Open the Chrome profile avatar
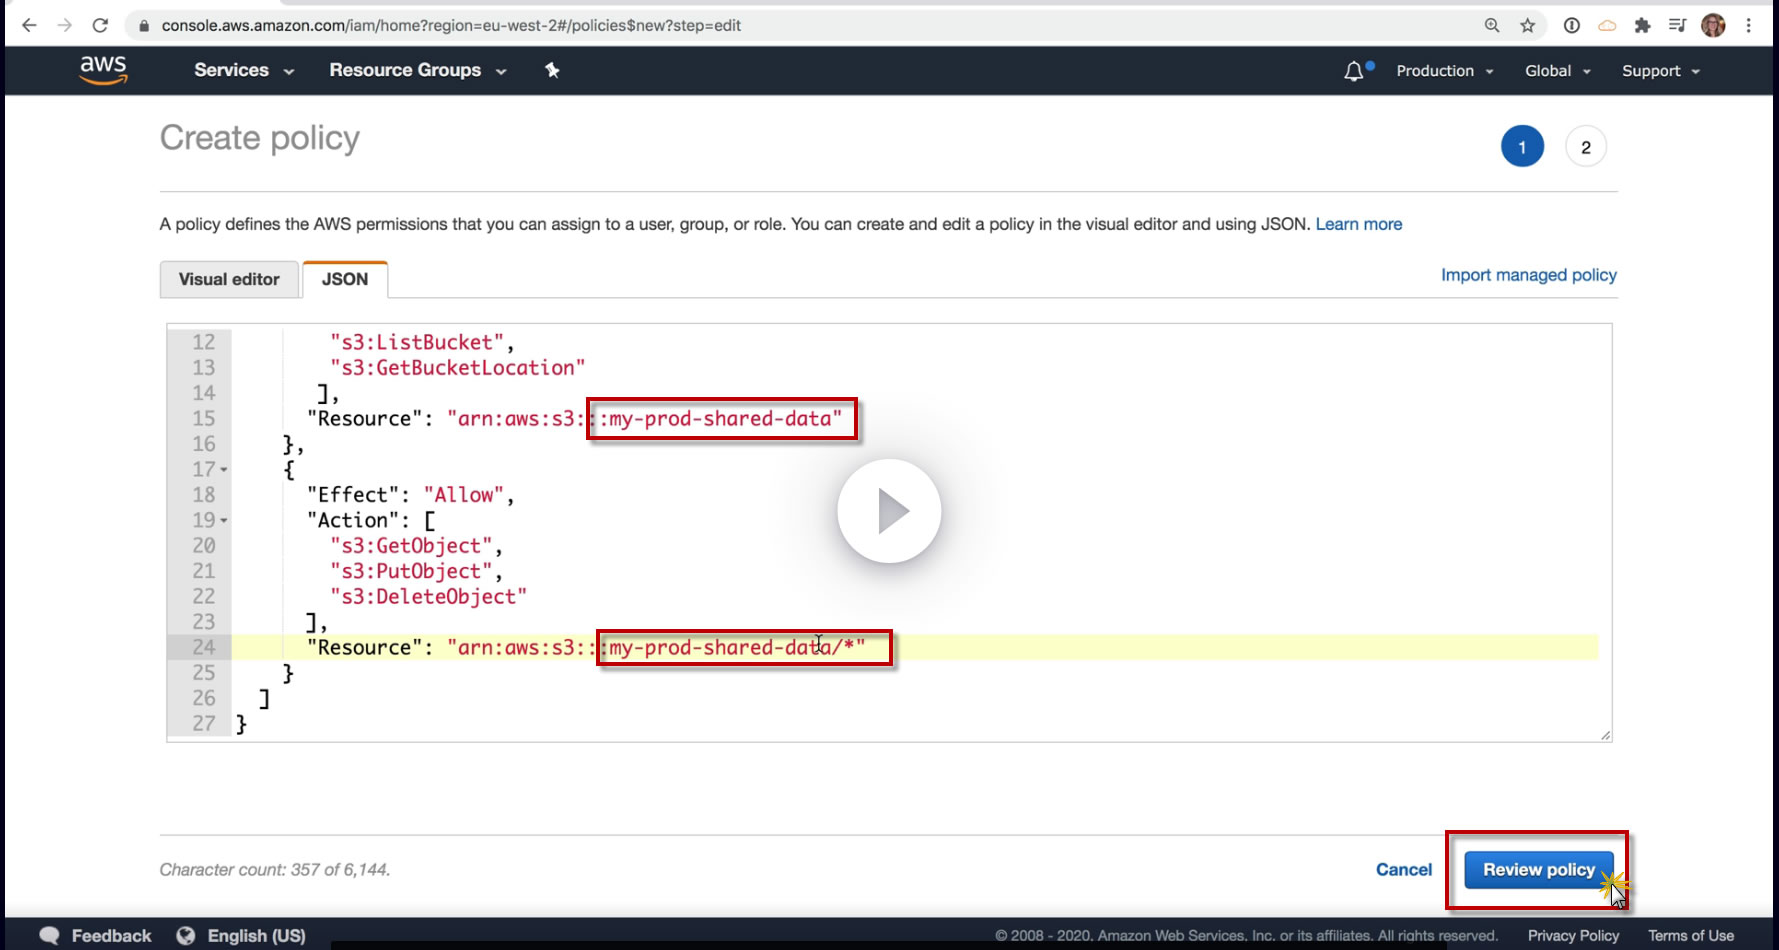Viewport: 1779px width, 950px height. (x=1713, y=26)
